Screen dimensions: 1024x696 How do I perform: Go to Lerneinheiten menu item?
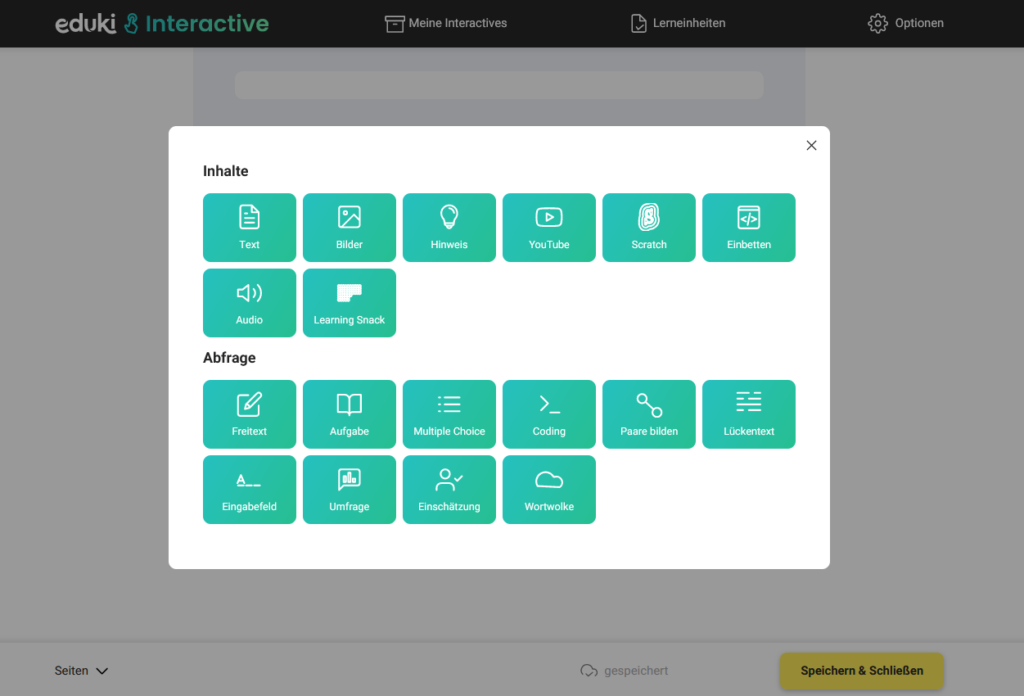[678, 23]
